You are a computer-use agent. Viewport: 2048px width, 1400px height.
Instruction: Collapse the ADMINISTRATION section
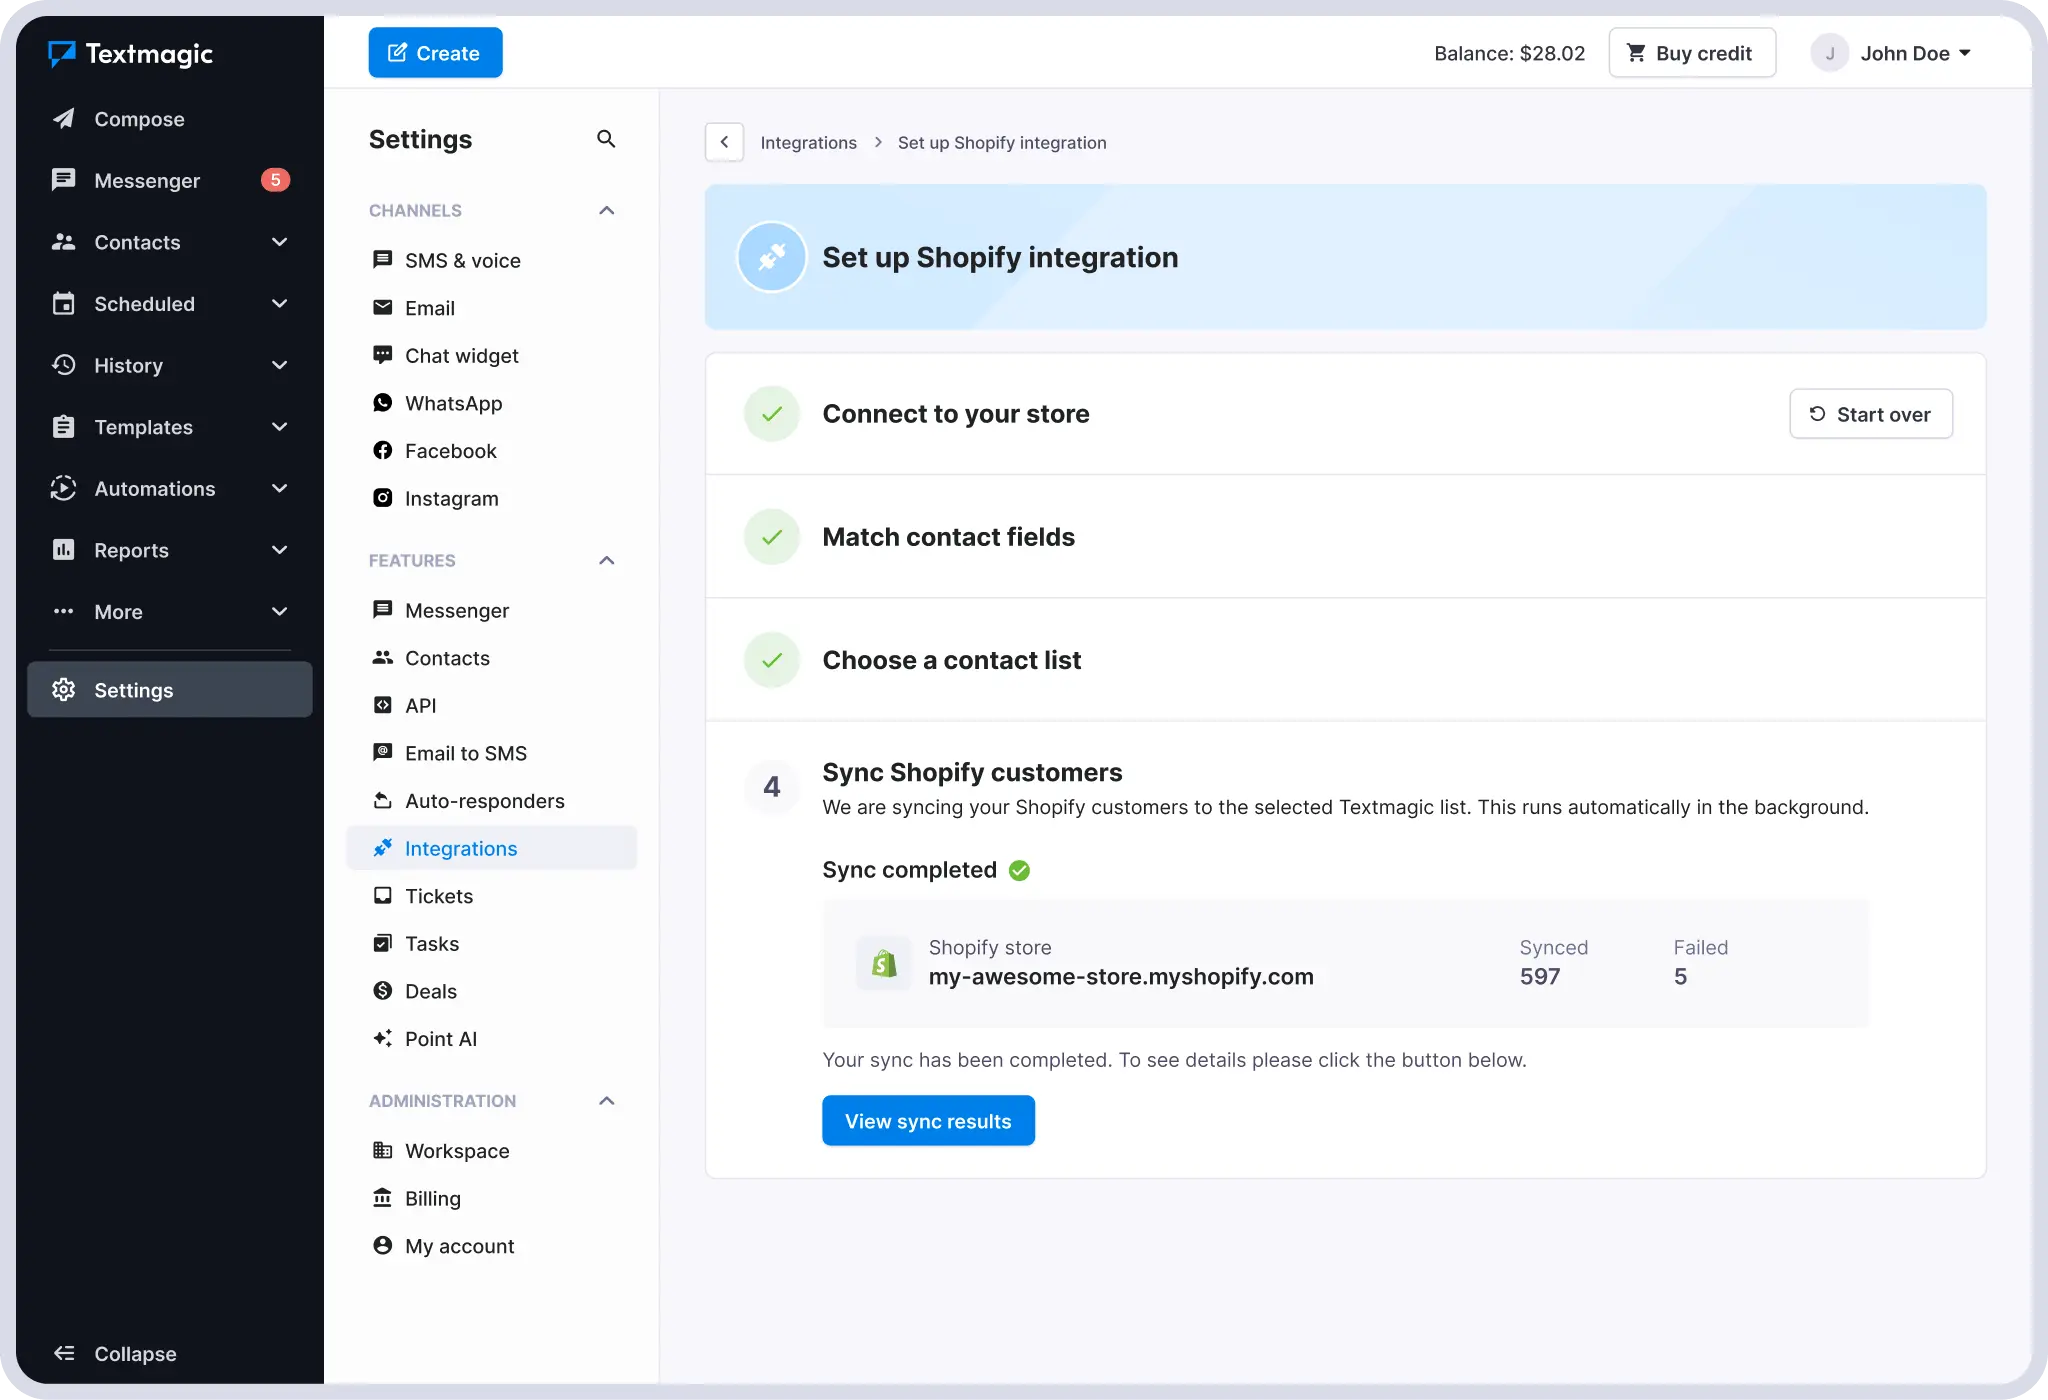click(x=606, y=1100)
